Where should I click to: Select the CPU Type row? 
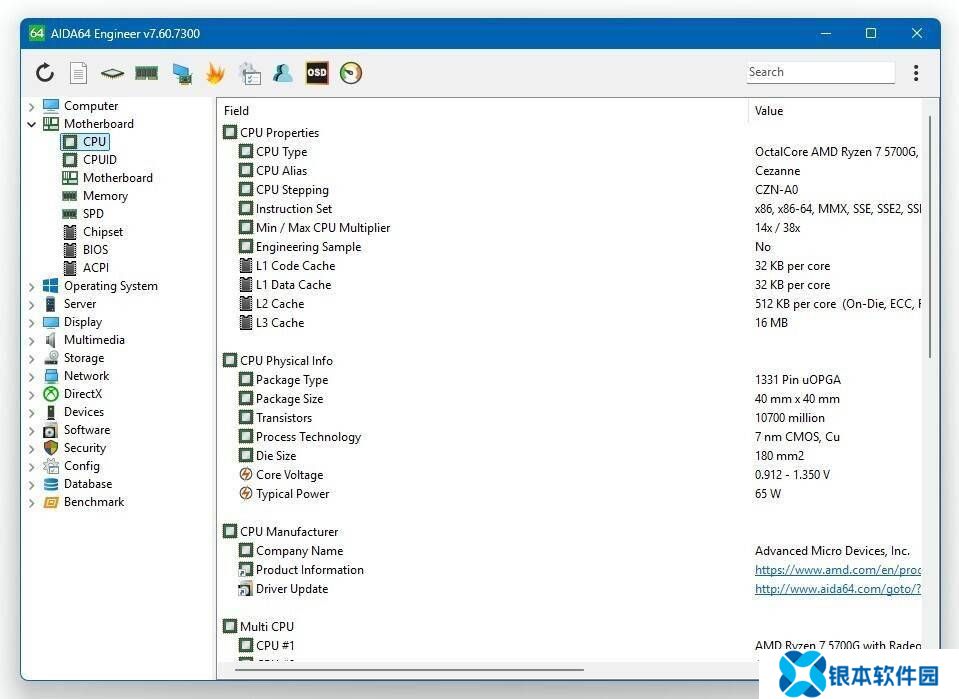pyautogui.click(x=572, y=152)
